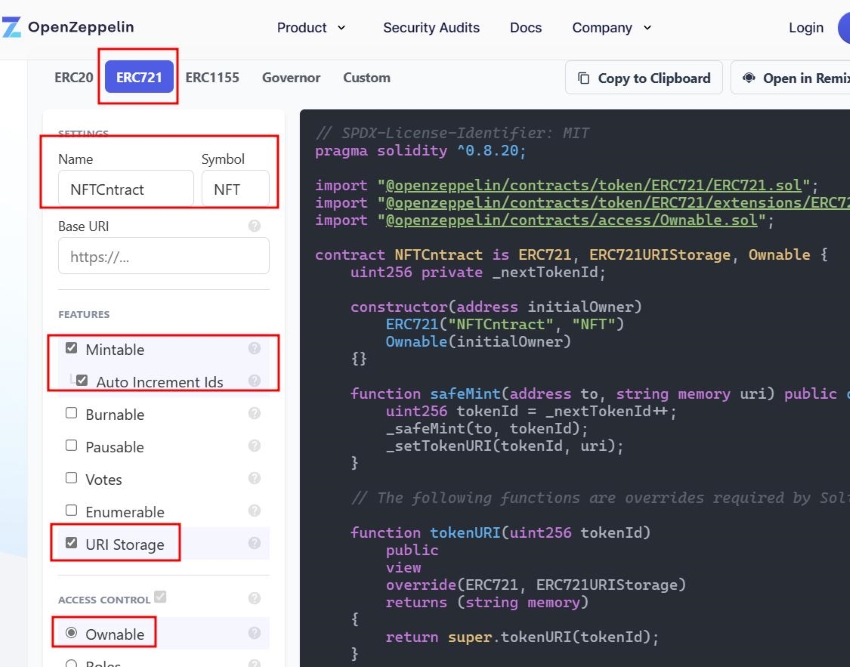Expand the Company dropdown menu
This screenshot has height=667, width=850.
click(611, 28)
